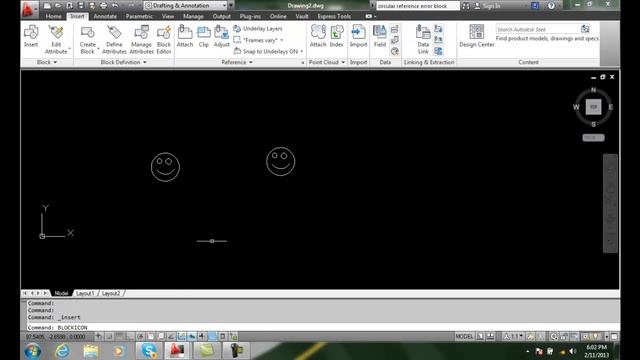
Task: Toggle the MODEL space button
Action: tap(464, 336)
